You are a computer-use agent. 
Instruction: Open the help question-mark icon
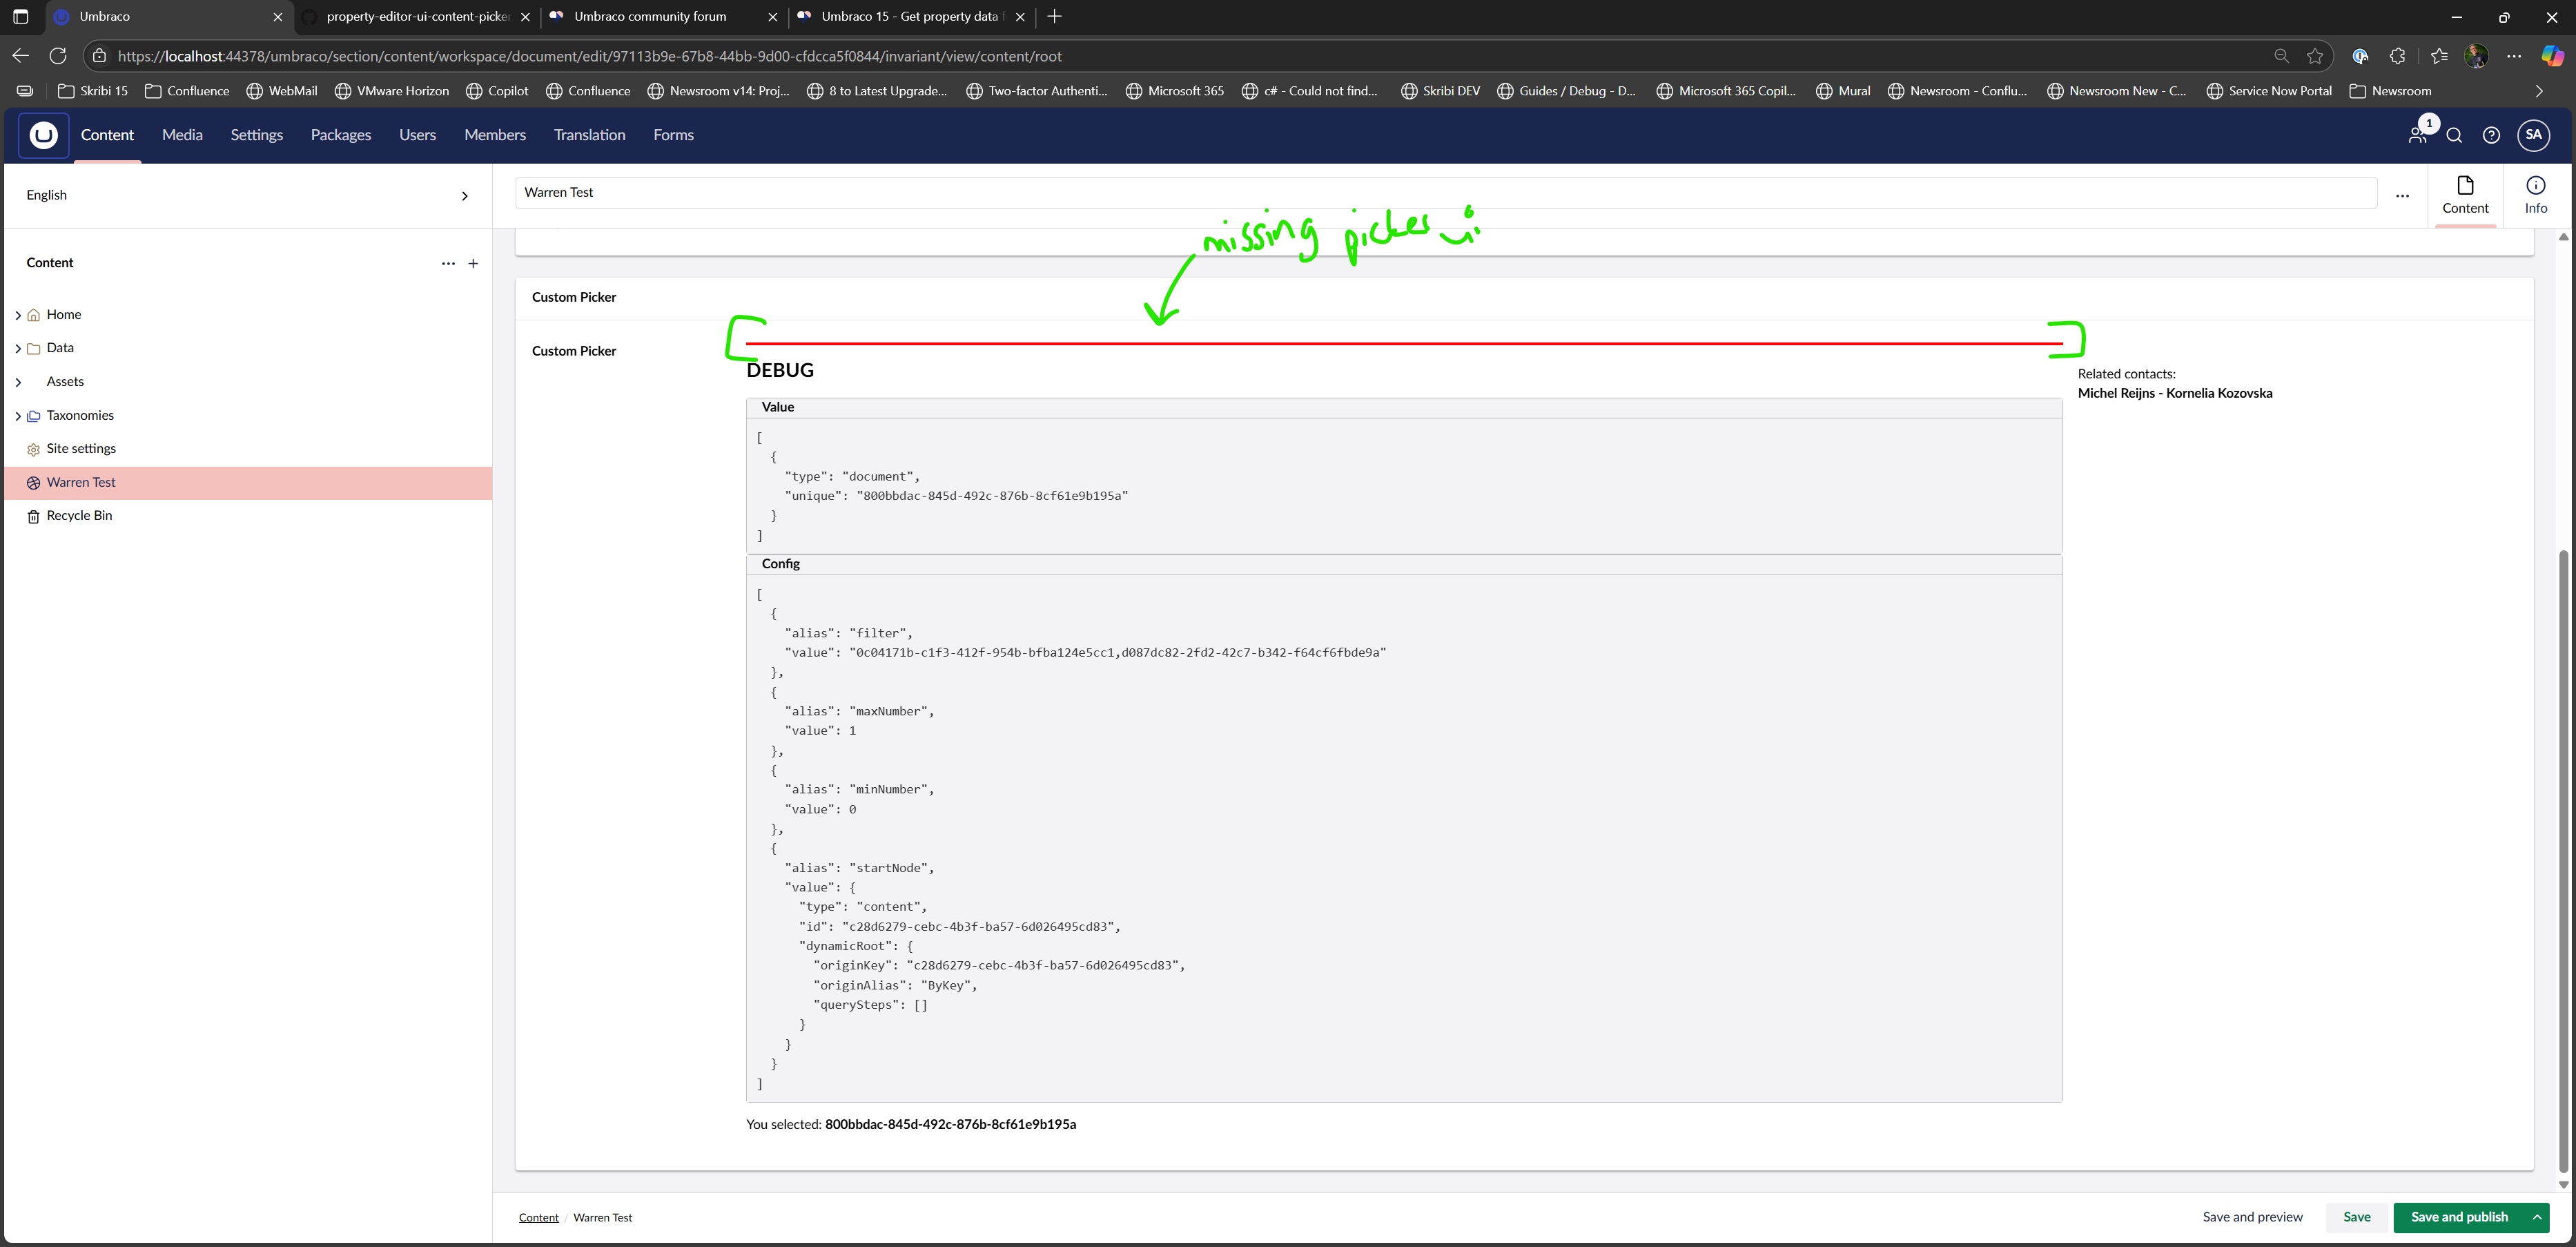[2491, 136]
